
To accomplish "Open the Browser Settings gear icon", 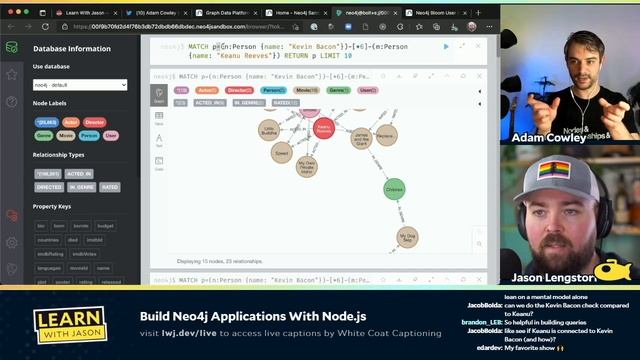I will click(x=12, y=242).
